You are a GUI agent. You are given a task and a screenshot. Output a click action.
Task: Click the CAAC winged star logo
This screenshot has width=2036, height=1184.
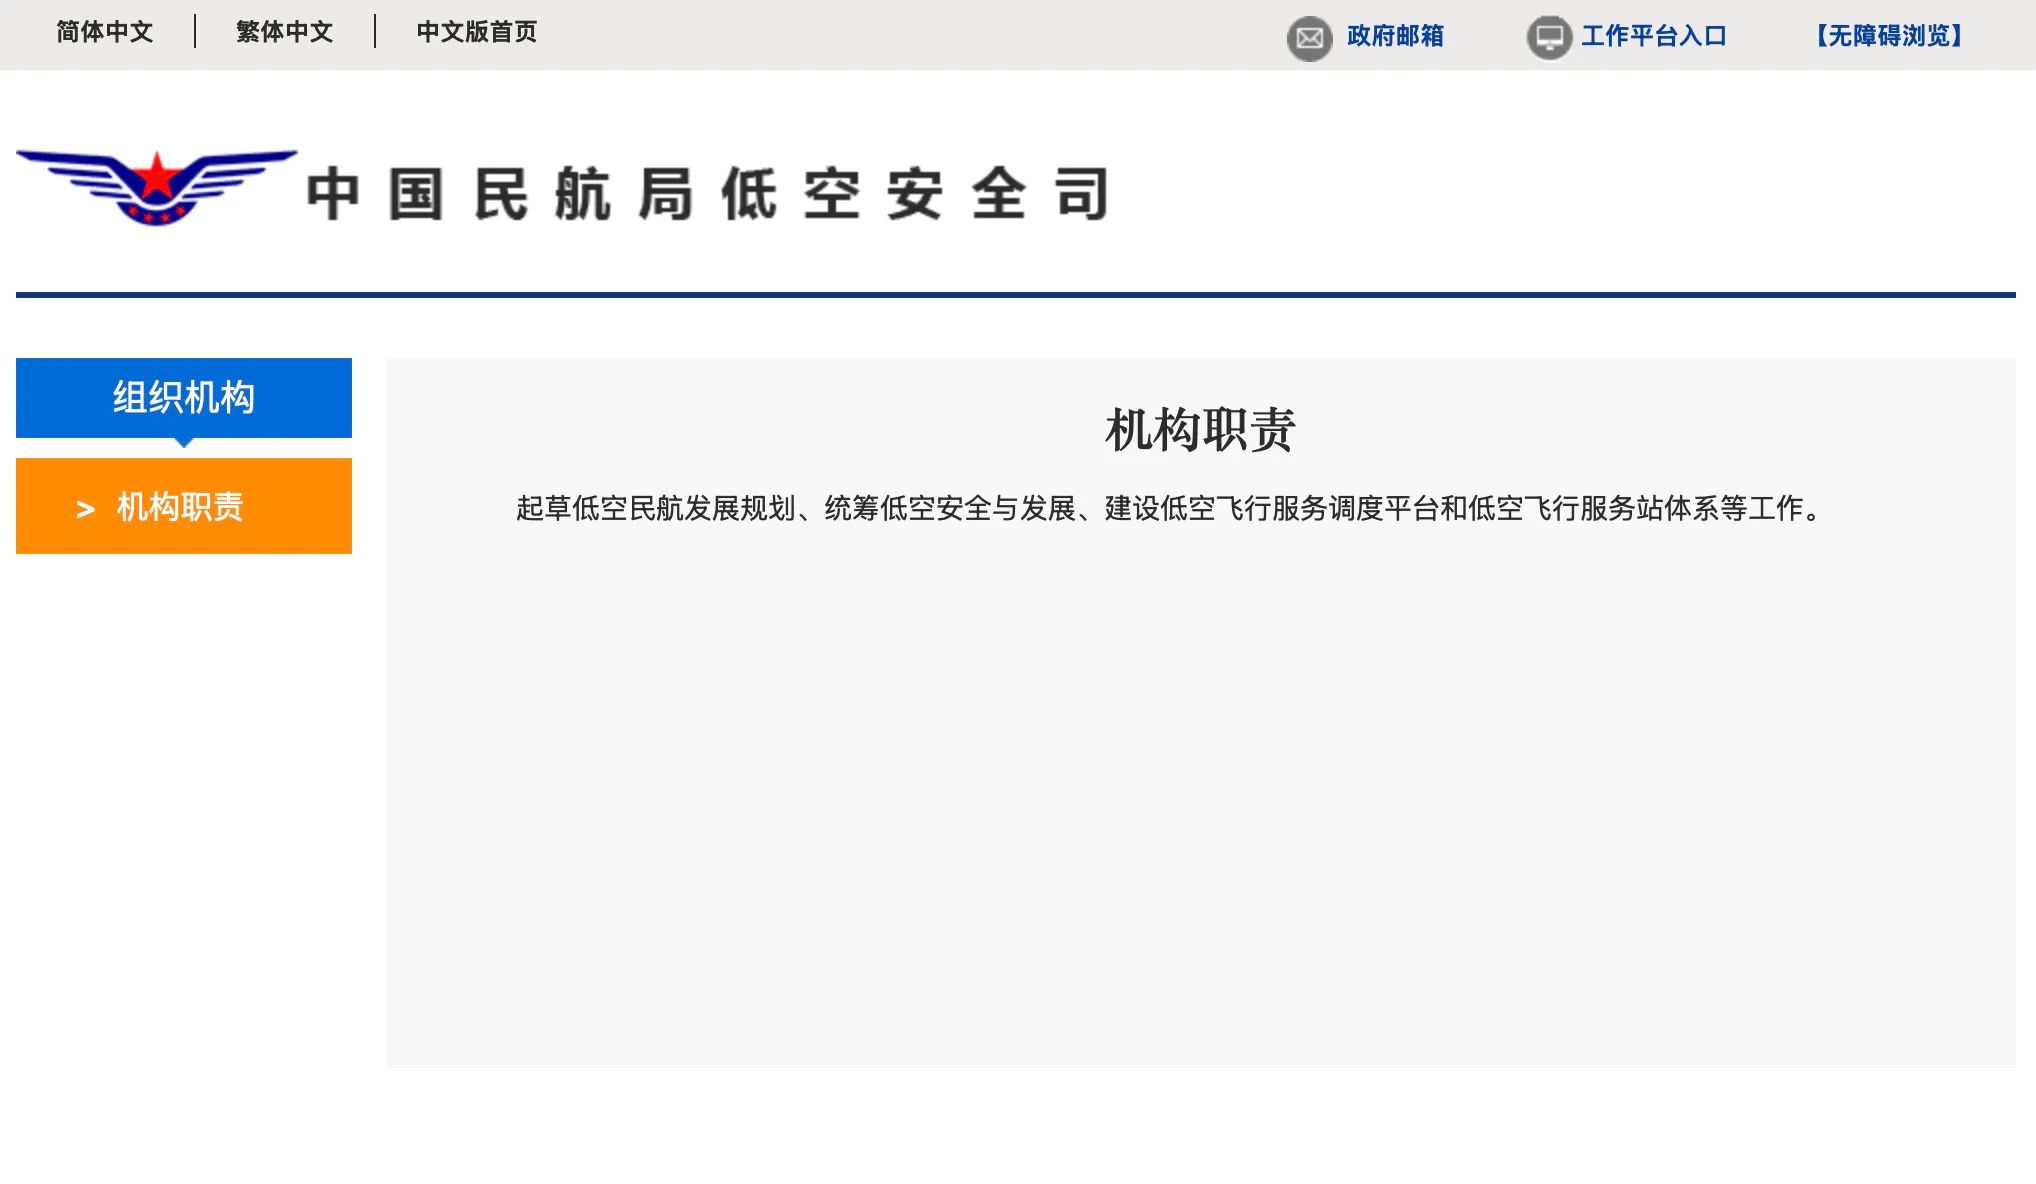156,188
